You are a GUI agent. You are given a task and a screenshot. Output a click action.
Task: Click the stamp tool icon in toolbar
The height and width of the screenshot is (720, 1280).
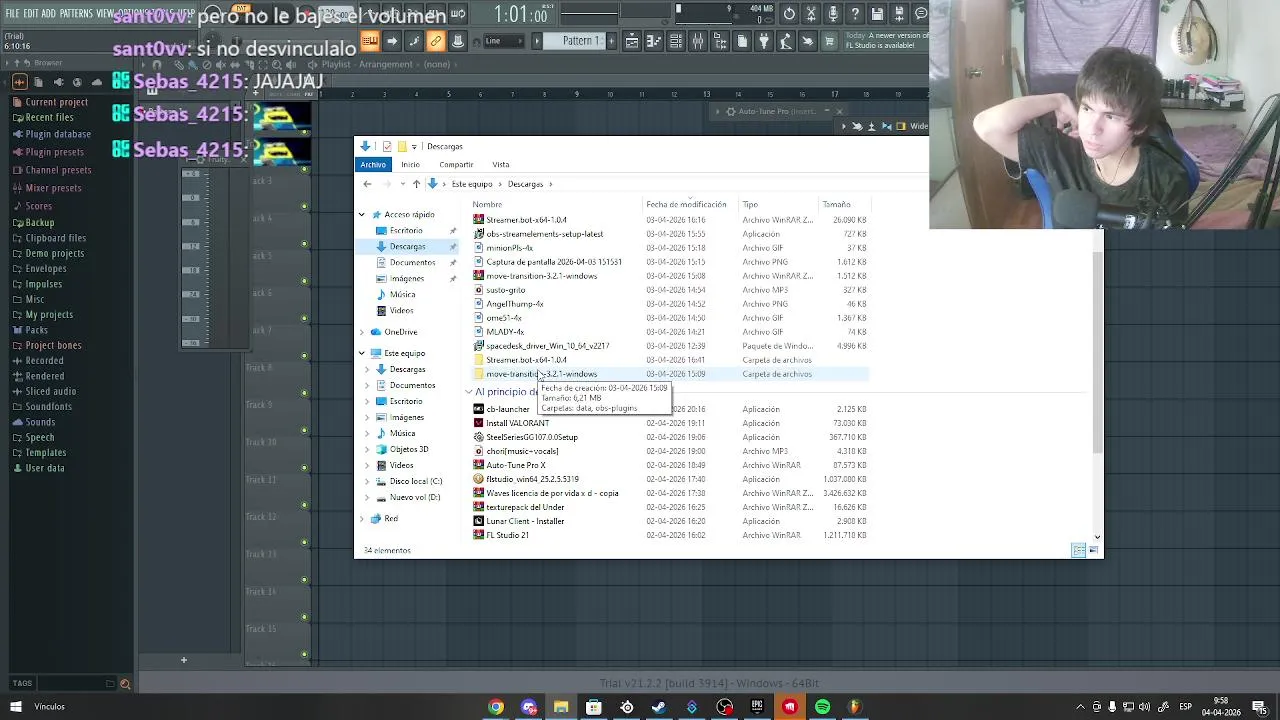point(458,41)
